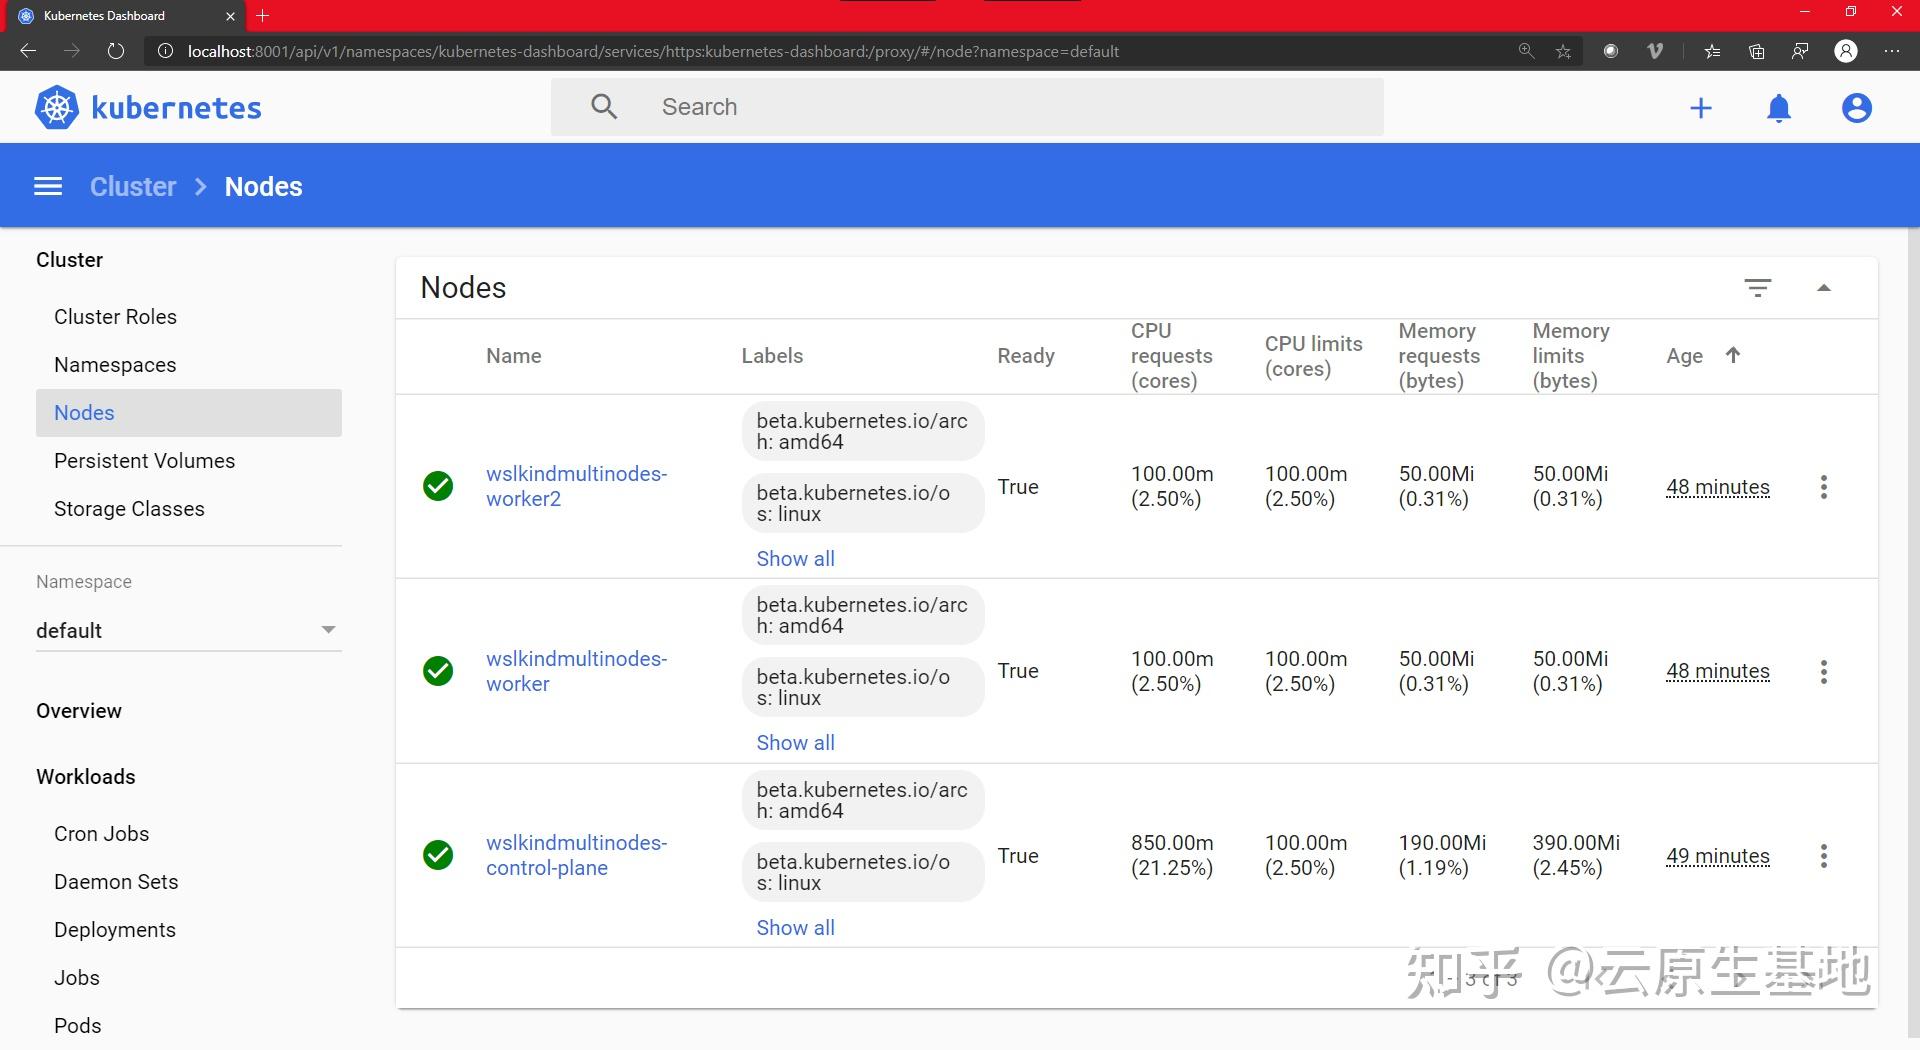Sort by Age column arrow
Screen dimensions: 1920x1050
pyautogui.click(x=1733, y=355)
